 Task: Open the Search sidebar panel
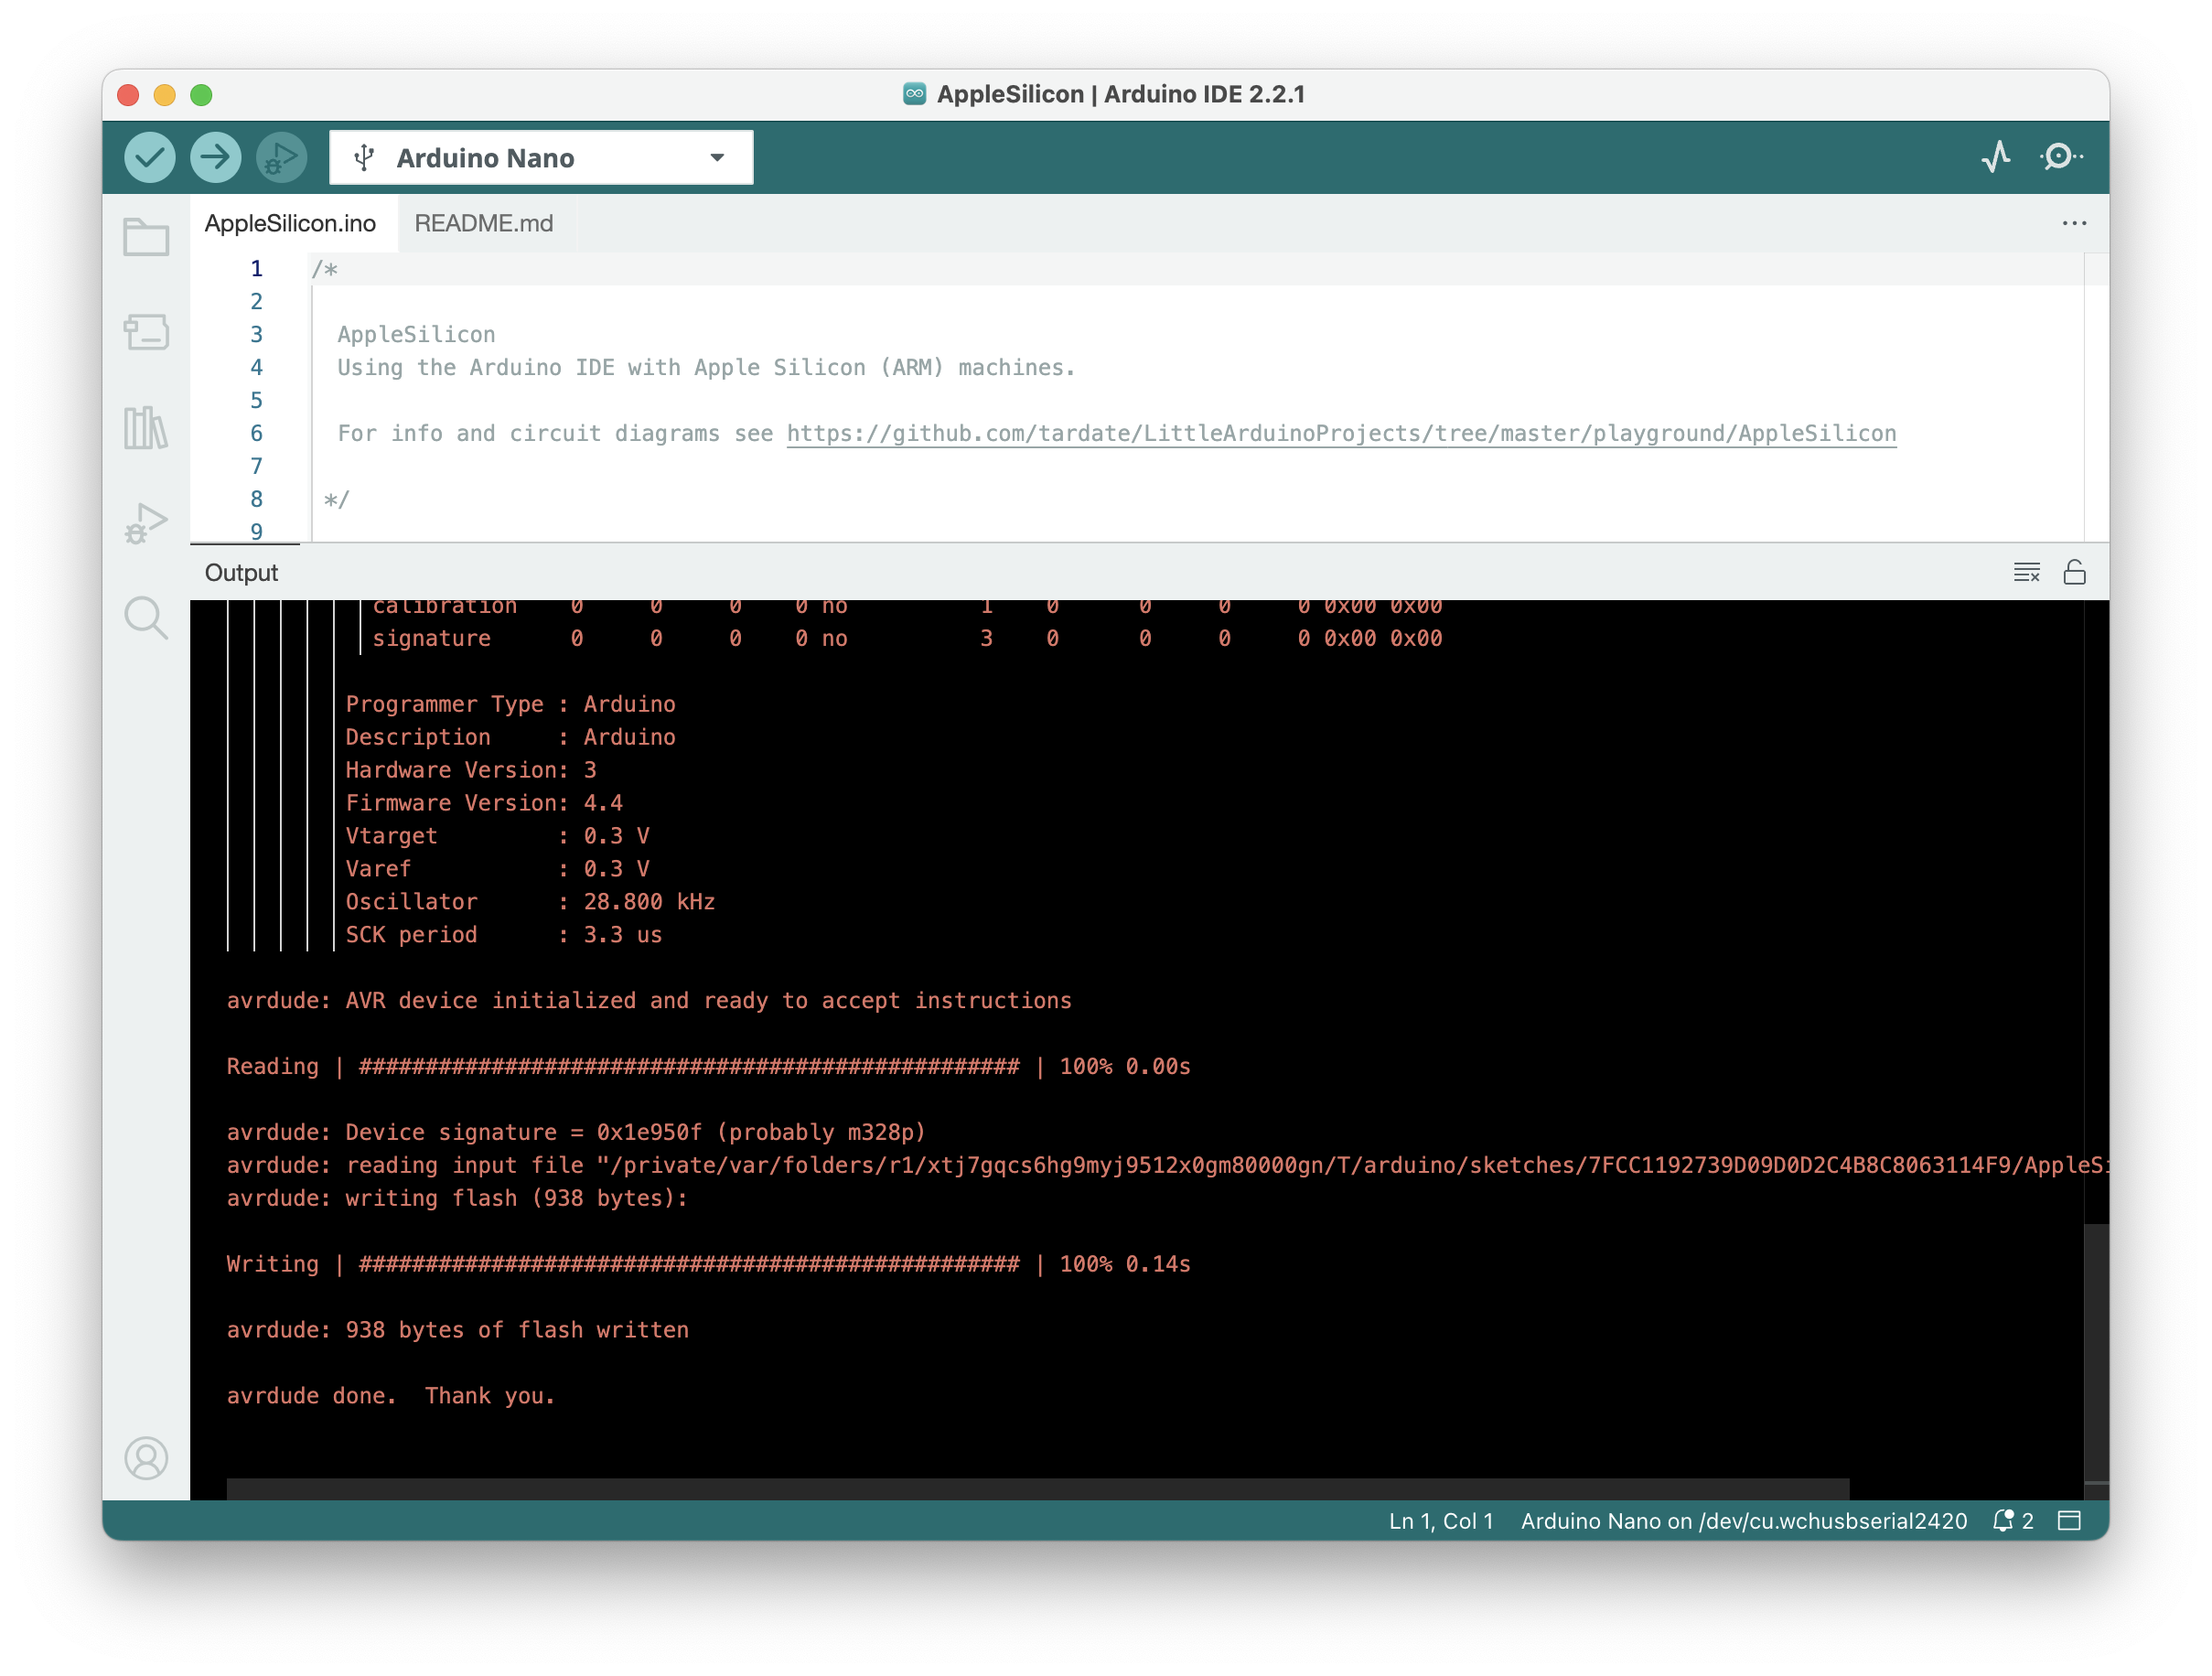(x=146, y=617)
